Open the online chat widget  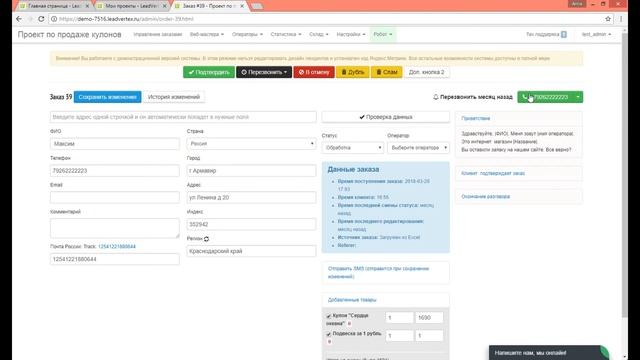point(549,353)
